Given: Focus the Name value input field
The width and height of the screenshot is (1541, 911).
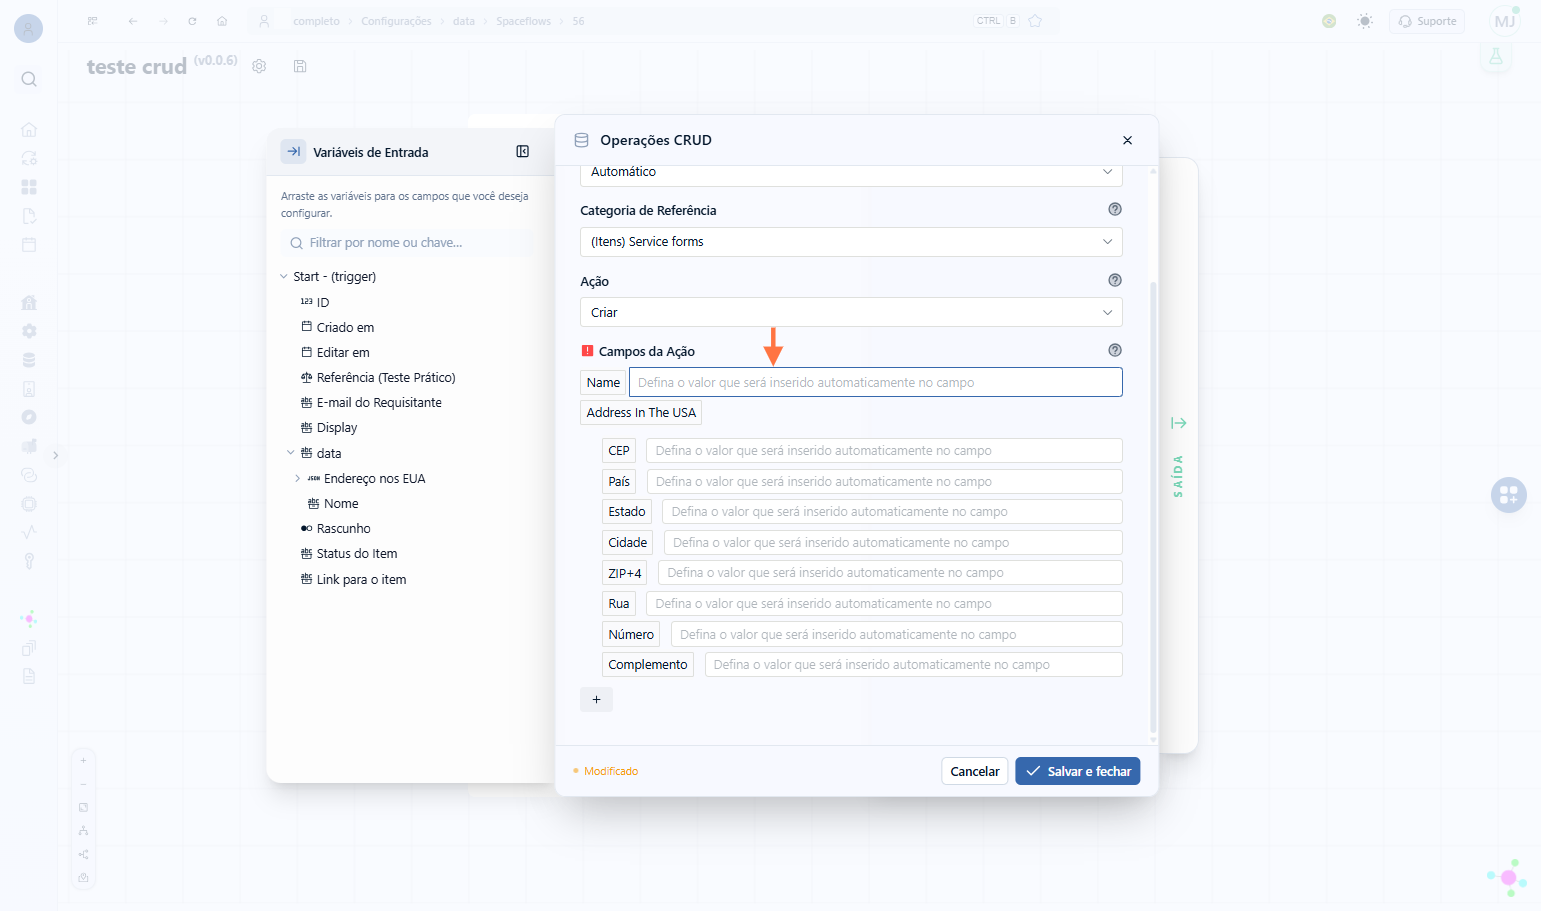Looking at the screenshot, I should 876,382.
